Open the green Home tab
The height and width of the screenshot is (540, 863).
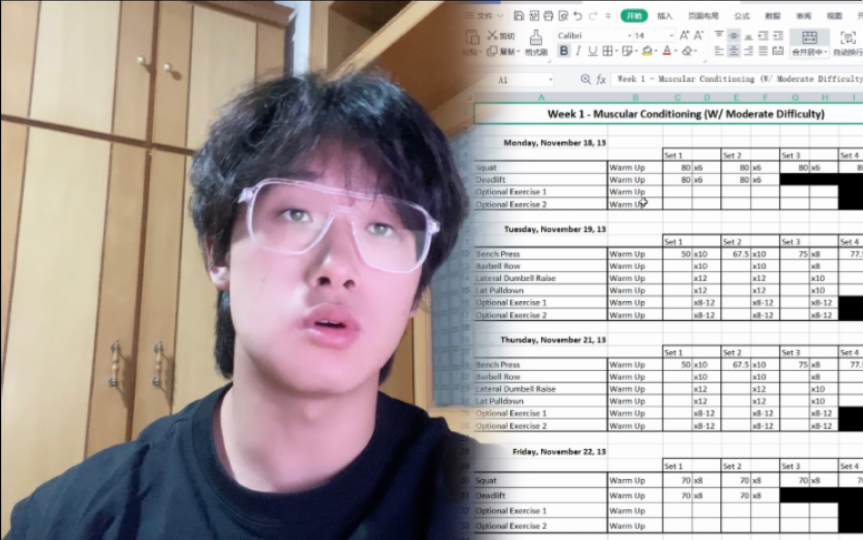pyautogui.click(x=634, y=16)
